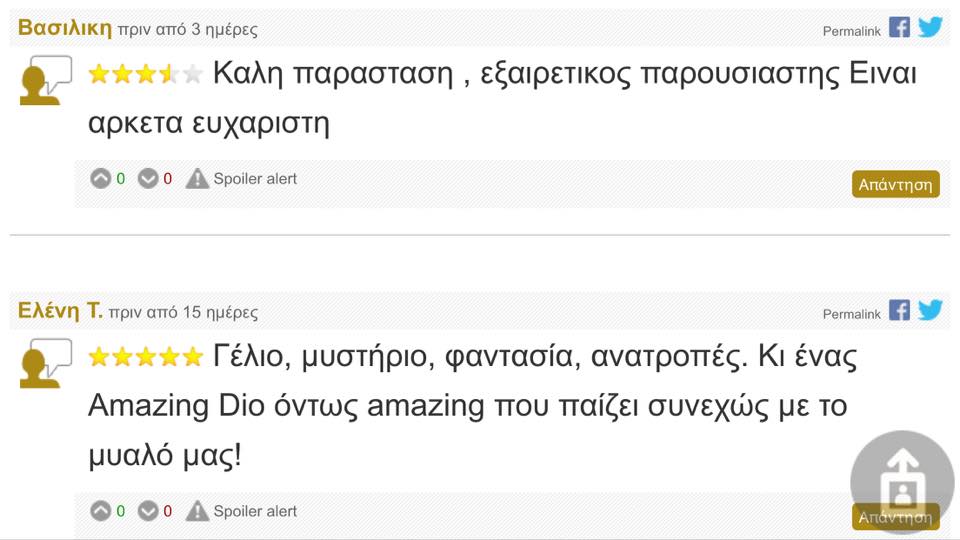Share Βασιλικη's review on Facebook
The image size is (960, 540).
click(x=899, y=28)
